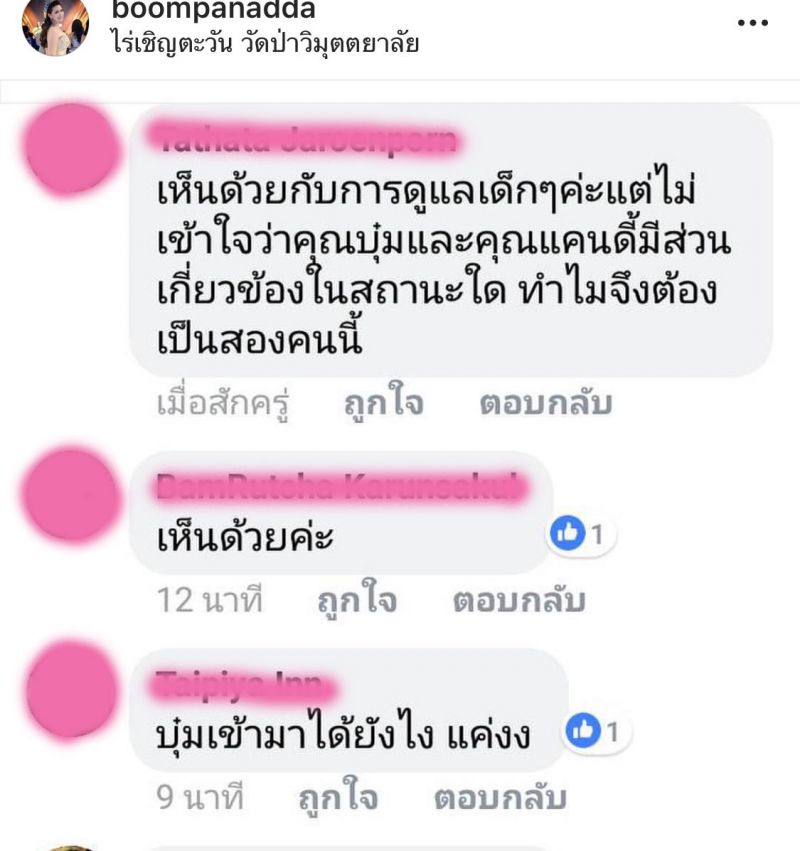This screenshot has height=851, width=800.
Task: Click the blue like icon on เห็นด้วยค่ะ
Action: [567, 533]
